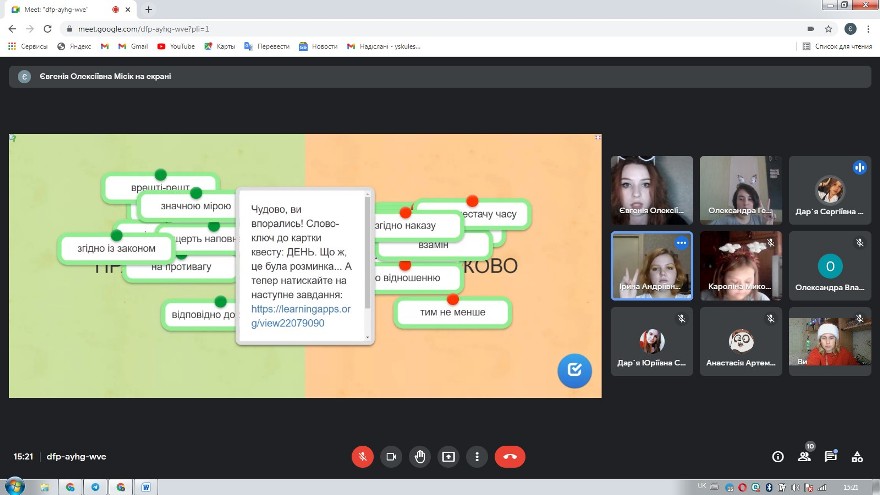Open the learningapps.org link in popup
Image resolution: width=880 pixels, height=495 pixels.
pyautogui.click(x=301, y=316)
